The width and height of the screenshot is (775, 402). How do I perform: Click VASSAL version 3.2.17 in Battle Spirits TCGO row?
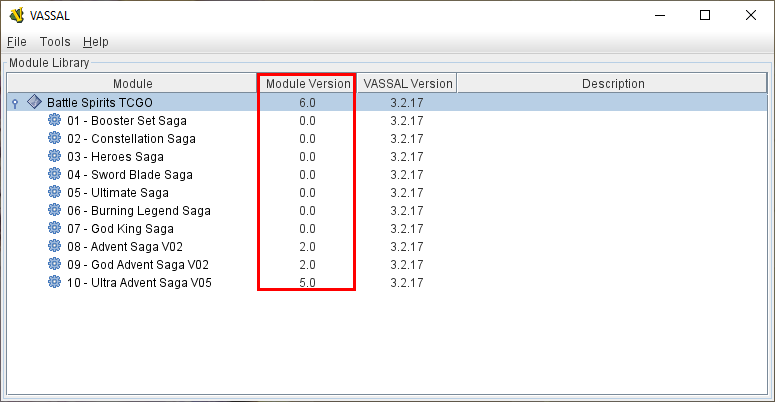coord(407,102)
